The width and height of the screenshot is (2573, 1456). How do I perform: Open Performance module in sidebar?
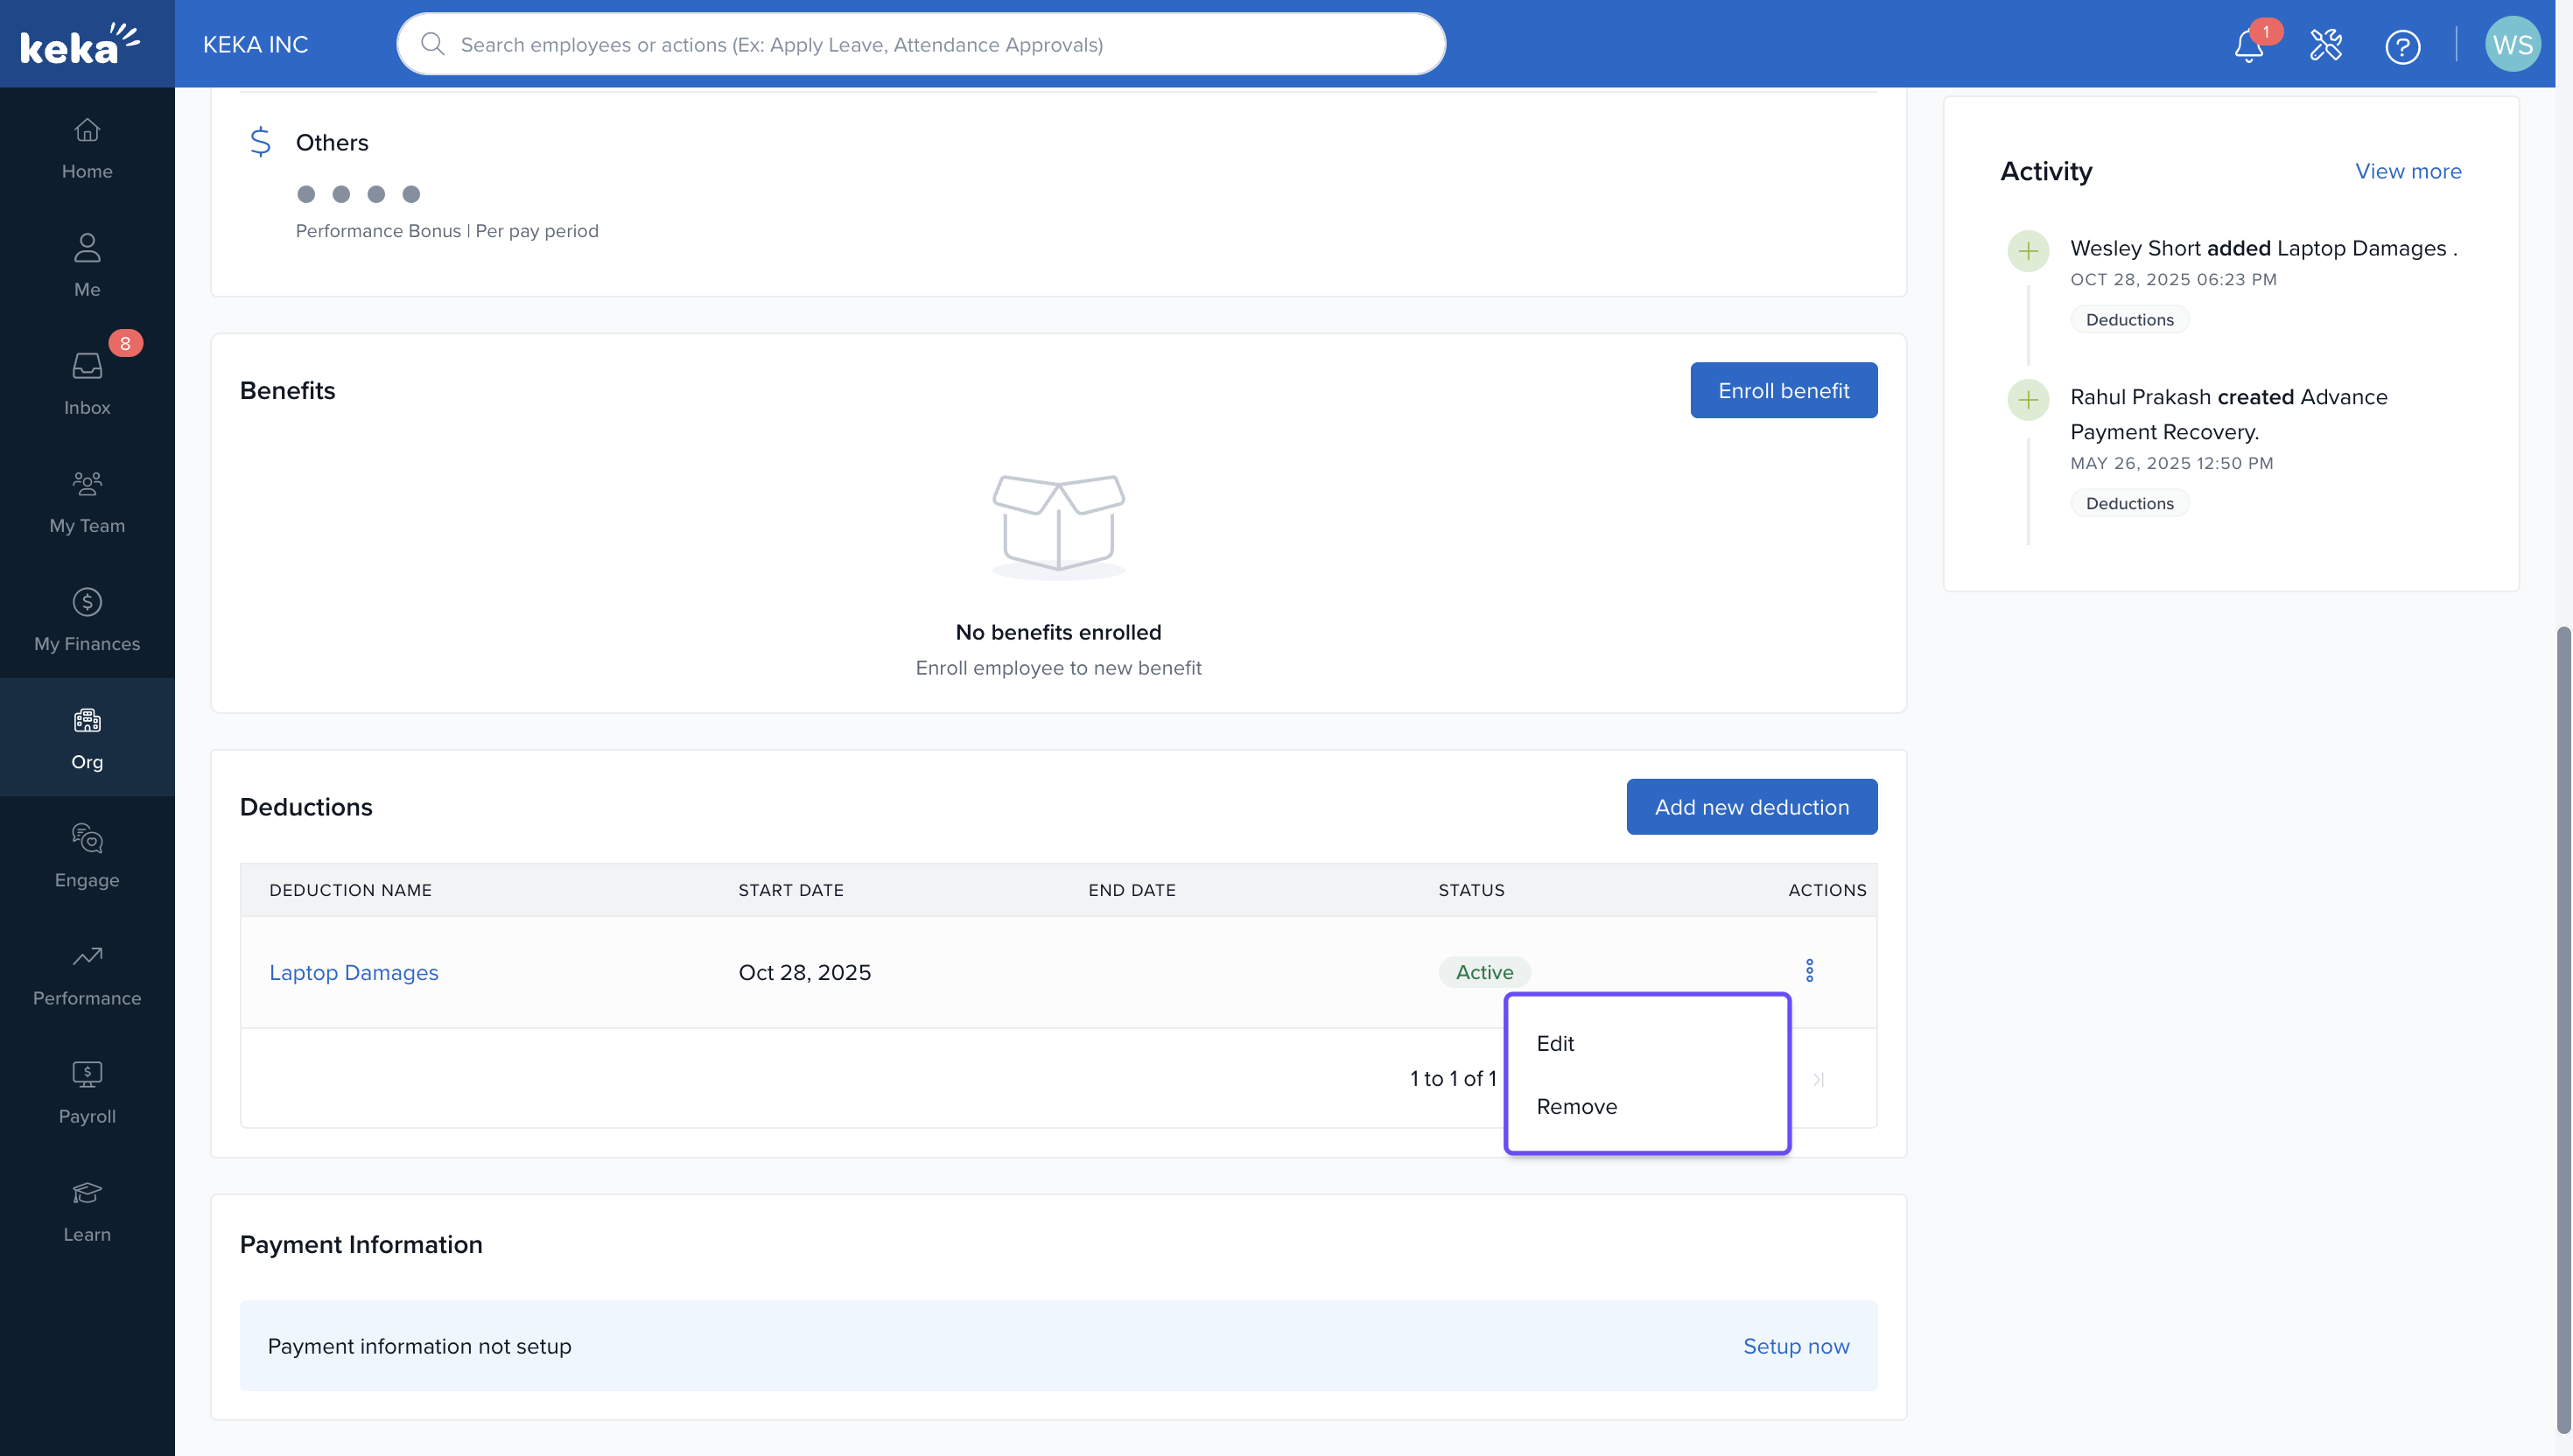87,975
